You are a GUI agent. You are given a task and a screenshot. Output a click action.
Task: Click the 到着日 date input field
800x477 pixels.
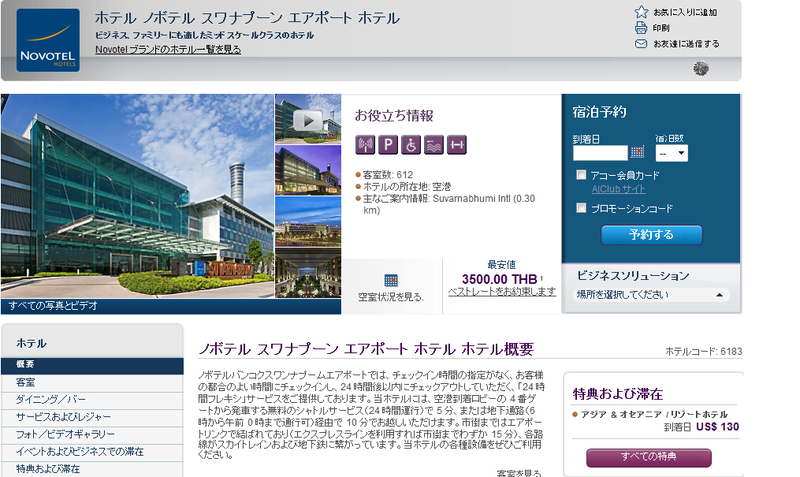click(600, 153)
